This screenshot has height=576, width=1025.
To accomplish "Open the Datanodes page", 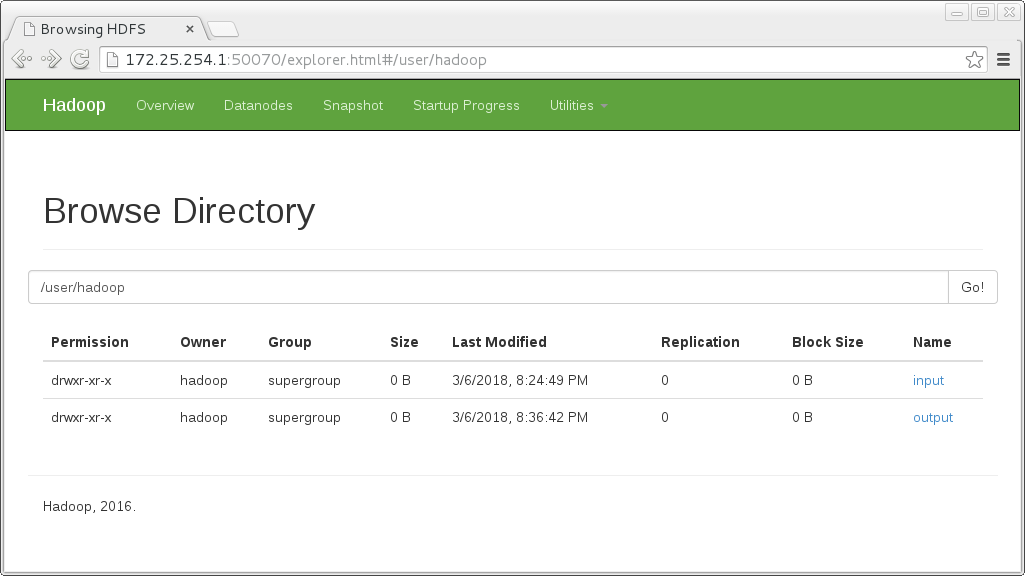I will (258, 105).
